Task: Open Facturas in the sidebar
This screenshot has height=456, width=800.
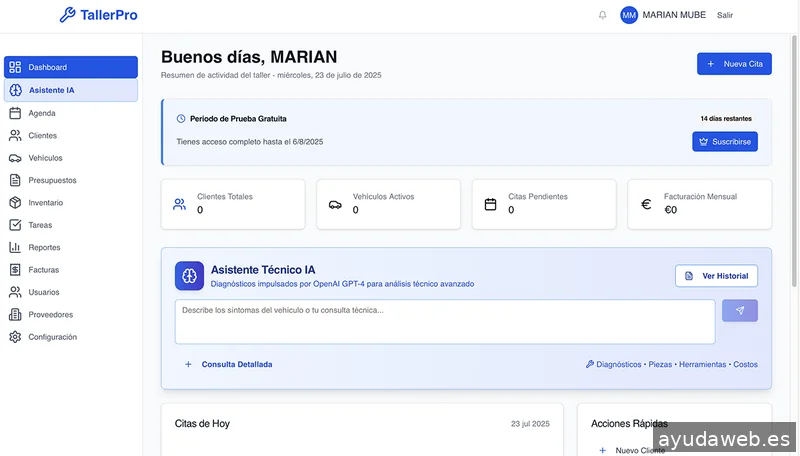Action: point(71,270)
